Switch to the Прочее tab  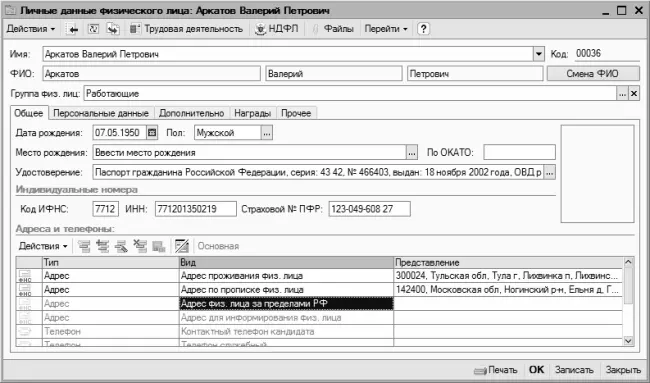click(296, 113)
